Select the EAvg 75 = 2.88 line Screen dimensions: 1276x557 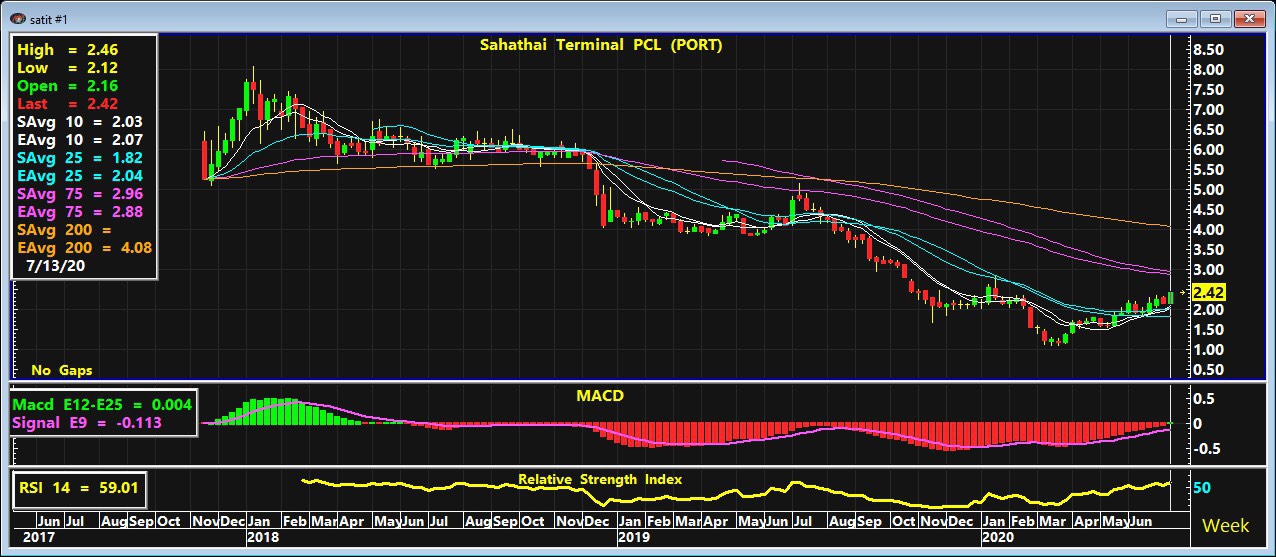coord(80,212)
